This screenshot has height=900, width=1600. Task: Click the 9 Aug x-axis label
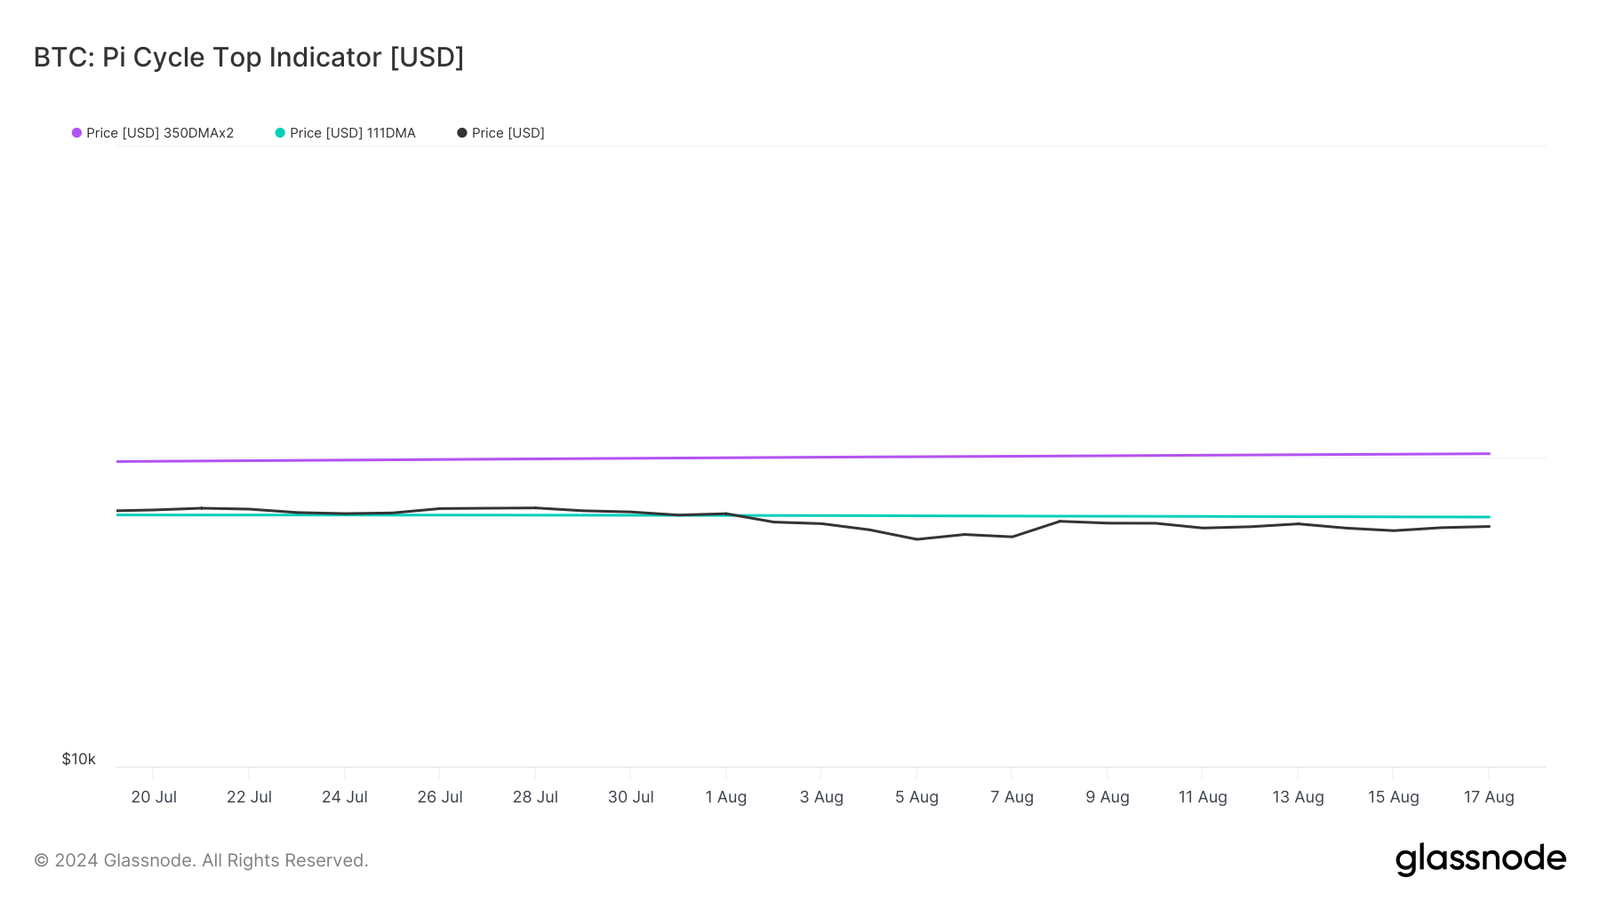(x=1108, y=797)
